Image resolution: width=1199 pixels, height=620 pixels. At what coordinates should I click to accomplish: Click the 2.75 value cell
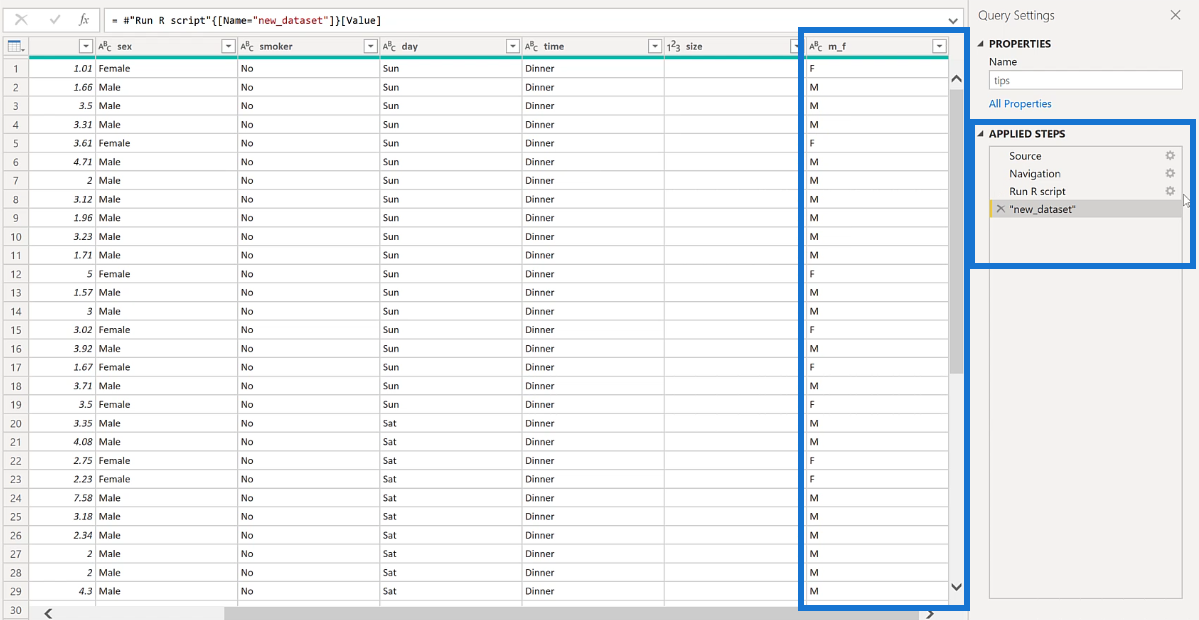pos(63,460)
